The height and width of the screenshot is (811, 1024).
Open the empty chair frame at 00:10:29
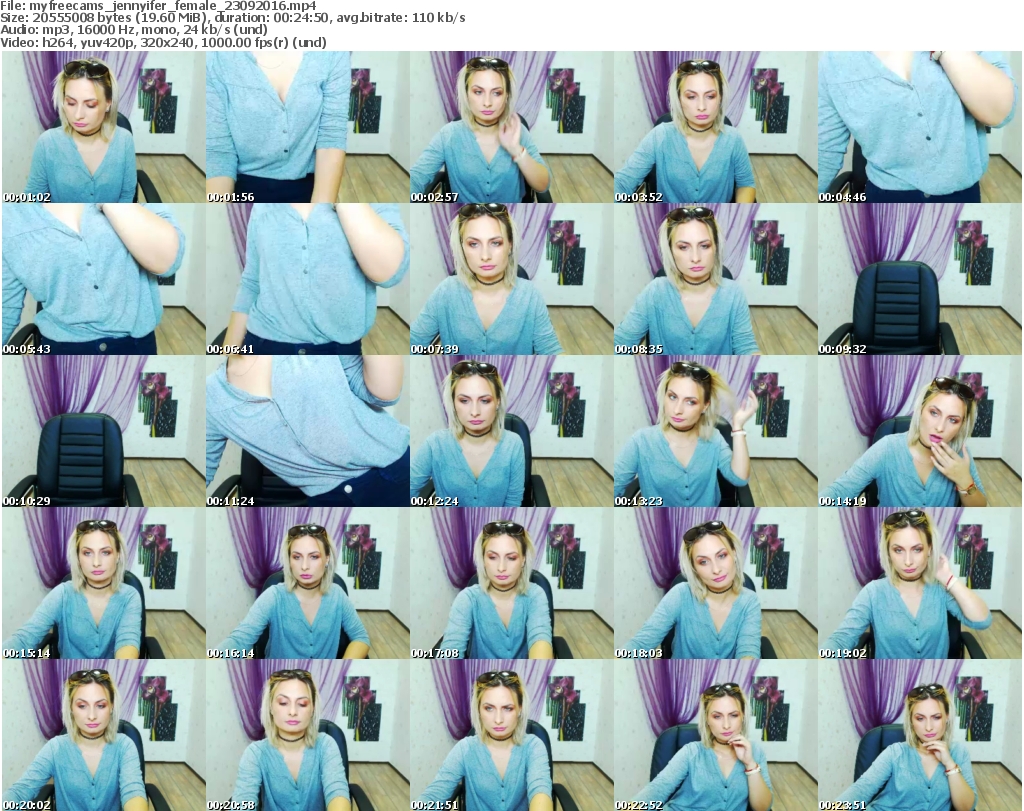pyautogui.click(x=103, y=431)
